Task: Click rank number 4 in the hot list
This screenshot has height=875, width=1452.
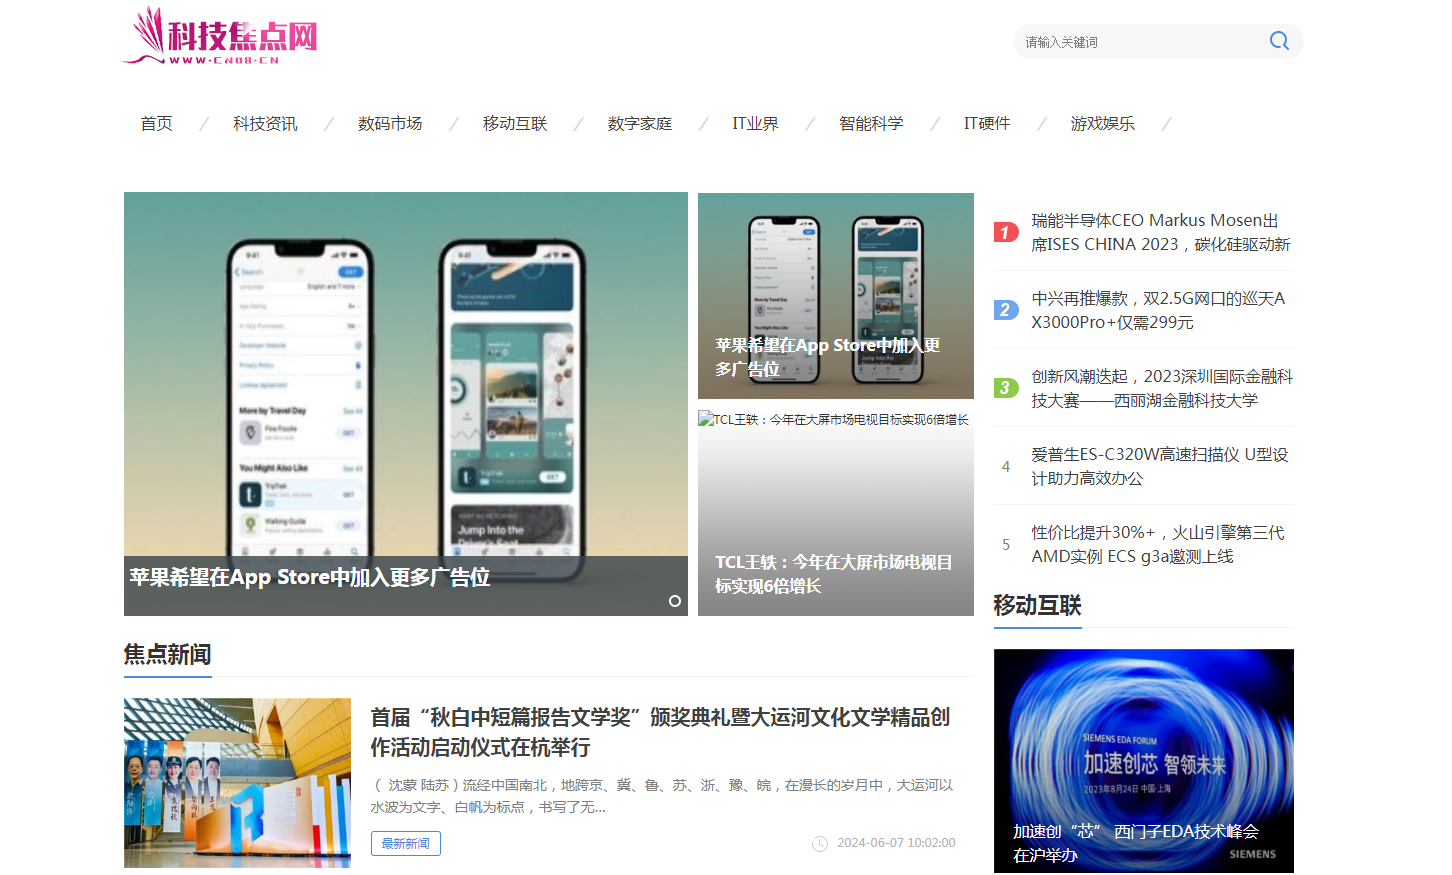Action: (1006, 466)
